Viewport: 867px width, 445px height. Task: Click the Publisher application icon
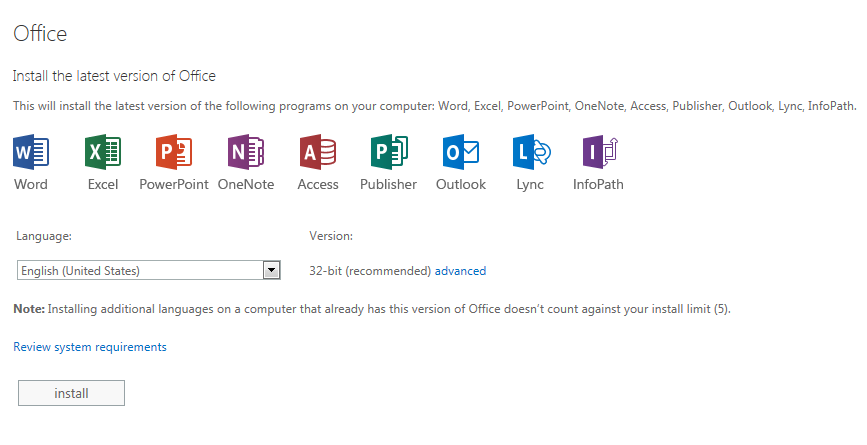389,152
